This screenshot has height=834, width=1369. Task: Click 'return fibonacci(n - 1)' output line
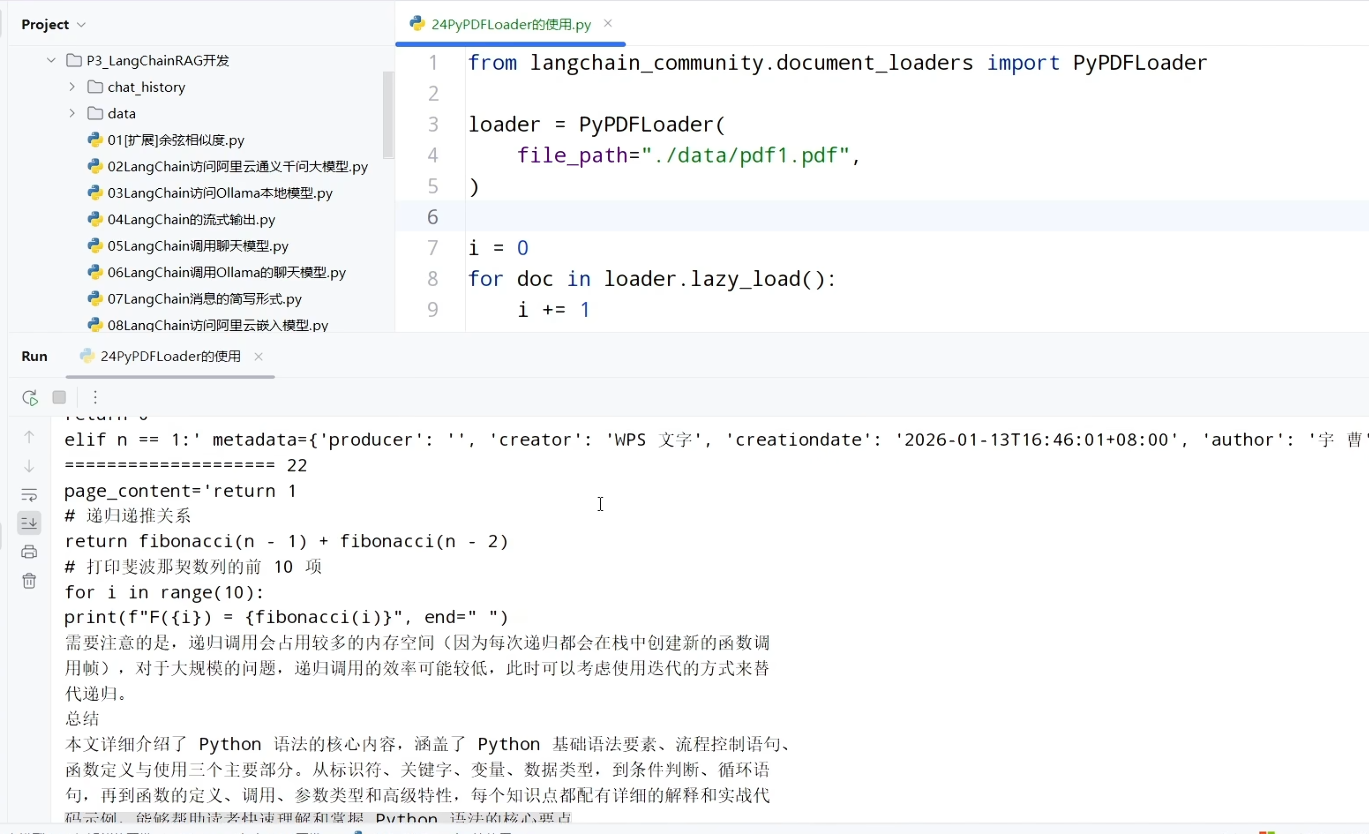287,541
